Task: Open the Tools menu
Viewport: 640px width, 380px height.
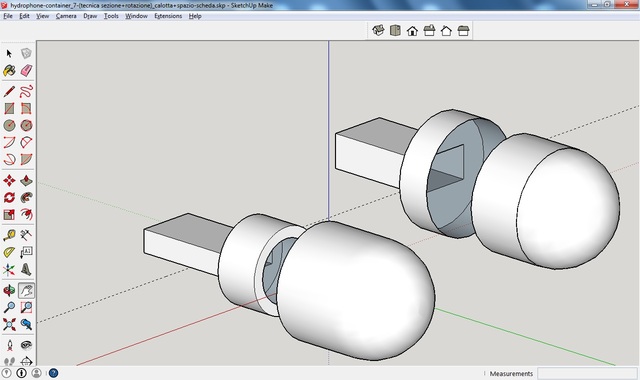Action: (x=111, y=16)
